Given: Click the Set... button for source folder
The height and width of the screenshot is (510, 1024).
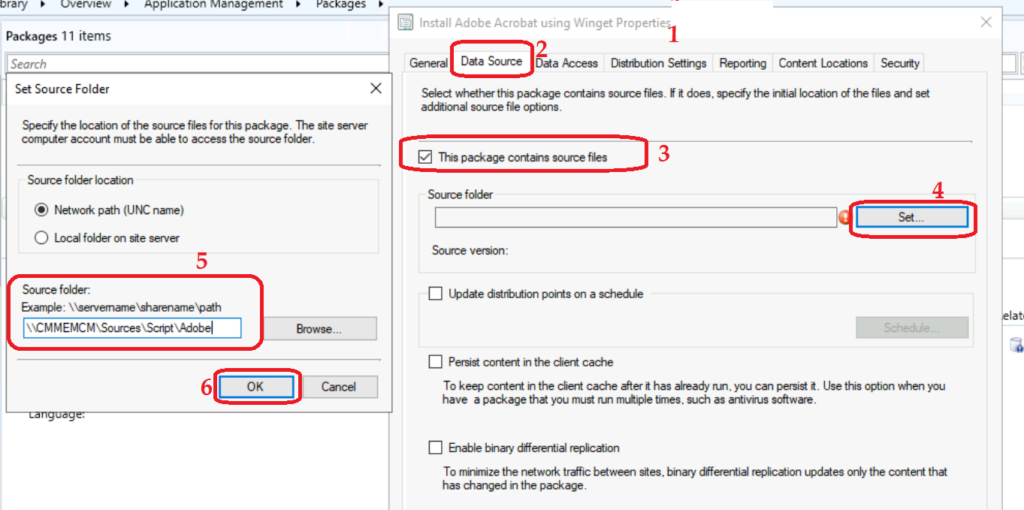Looking at the screenshot, I should [911, 218].
